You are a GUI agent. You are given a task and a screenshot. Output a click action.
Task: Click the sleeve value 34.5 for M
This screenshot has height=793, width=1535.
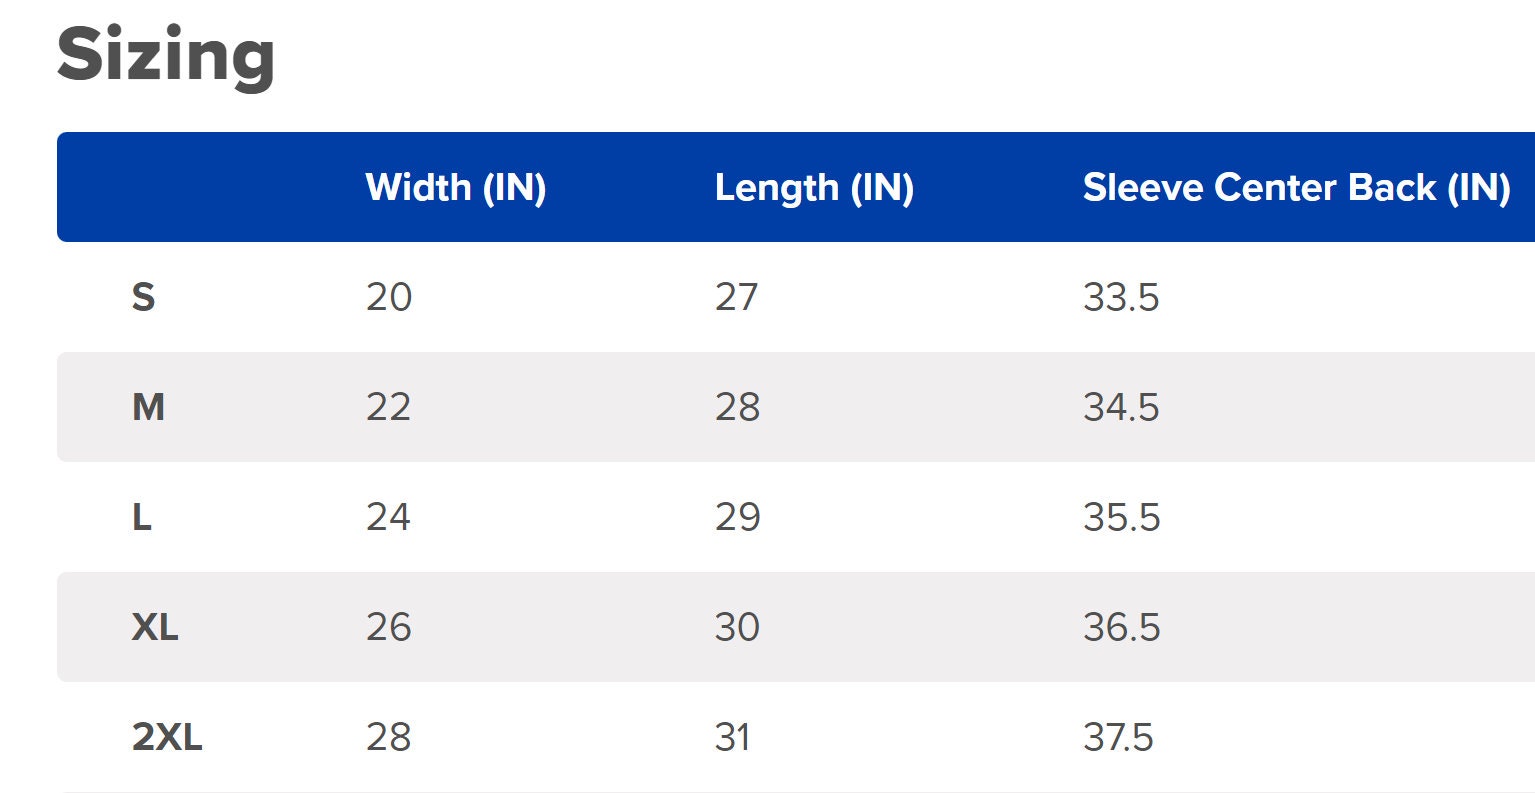tap(1121, 407)
